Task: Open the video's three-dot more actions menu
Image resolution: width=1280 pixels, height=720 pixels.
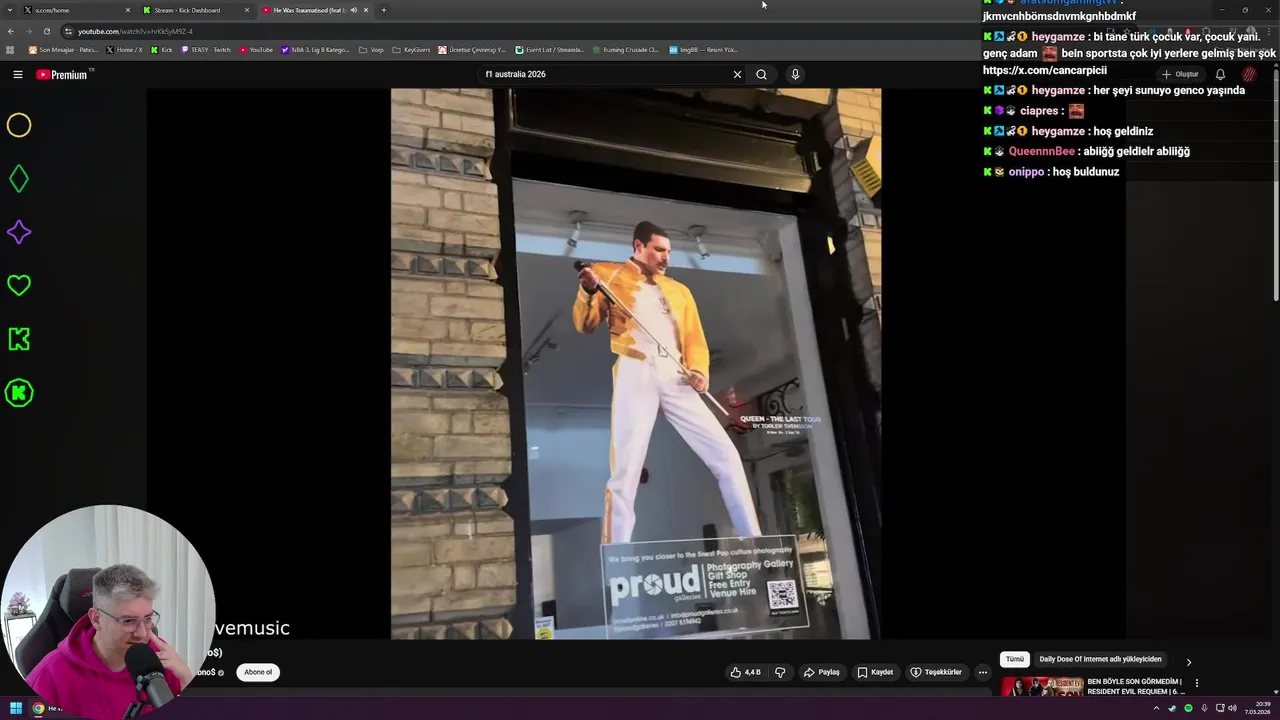Action: click(982, 672)
